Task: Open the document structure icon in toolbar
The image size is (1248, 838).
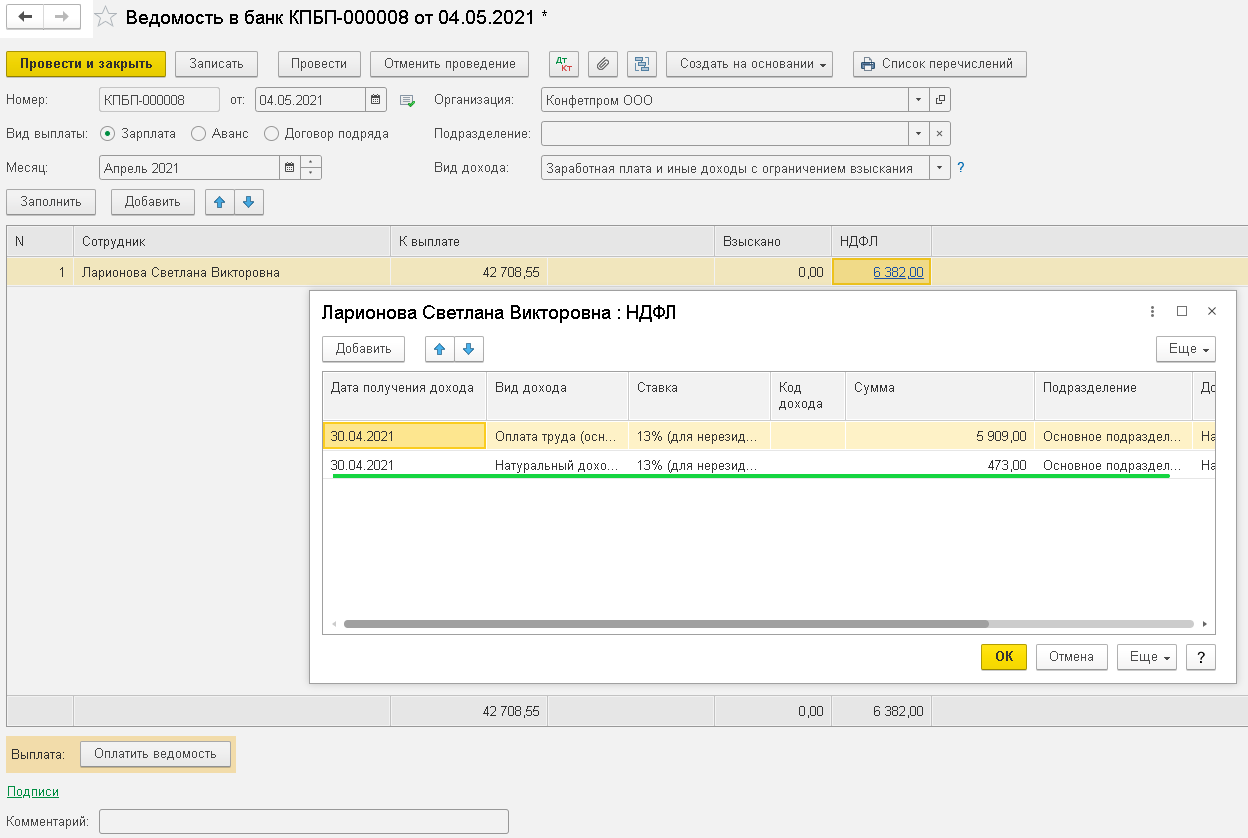Action: coord(641,64)
